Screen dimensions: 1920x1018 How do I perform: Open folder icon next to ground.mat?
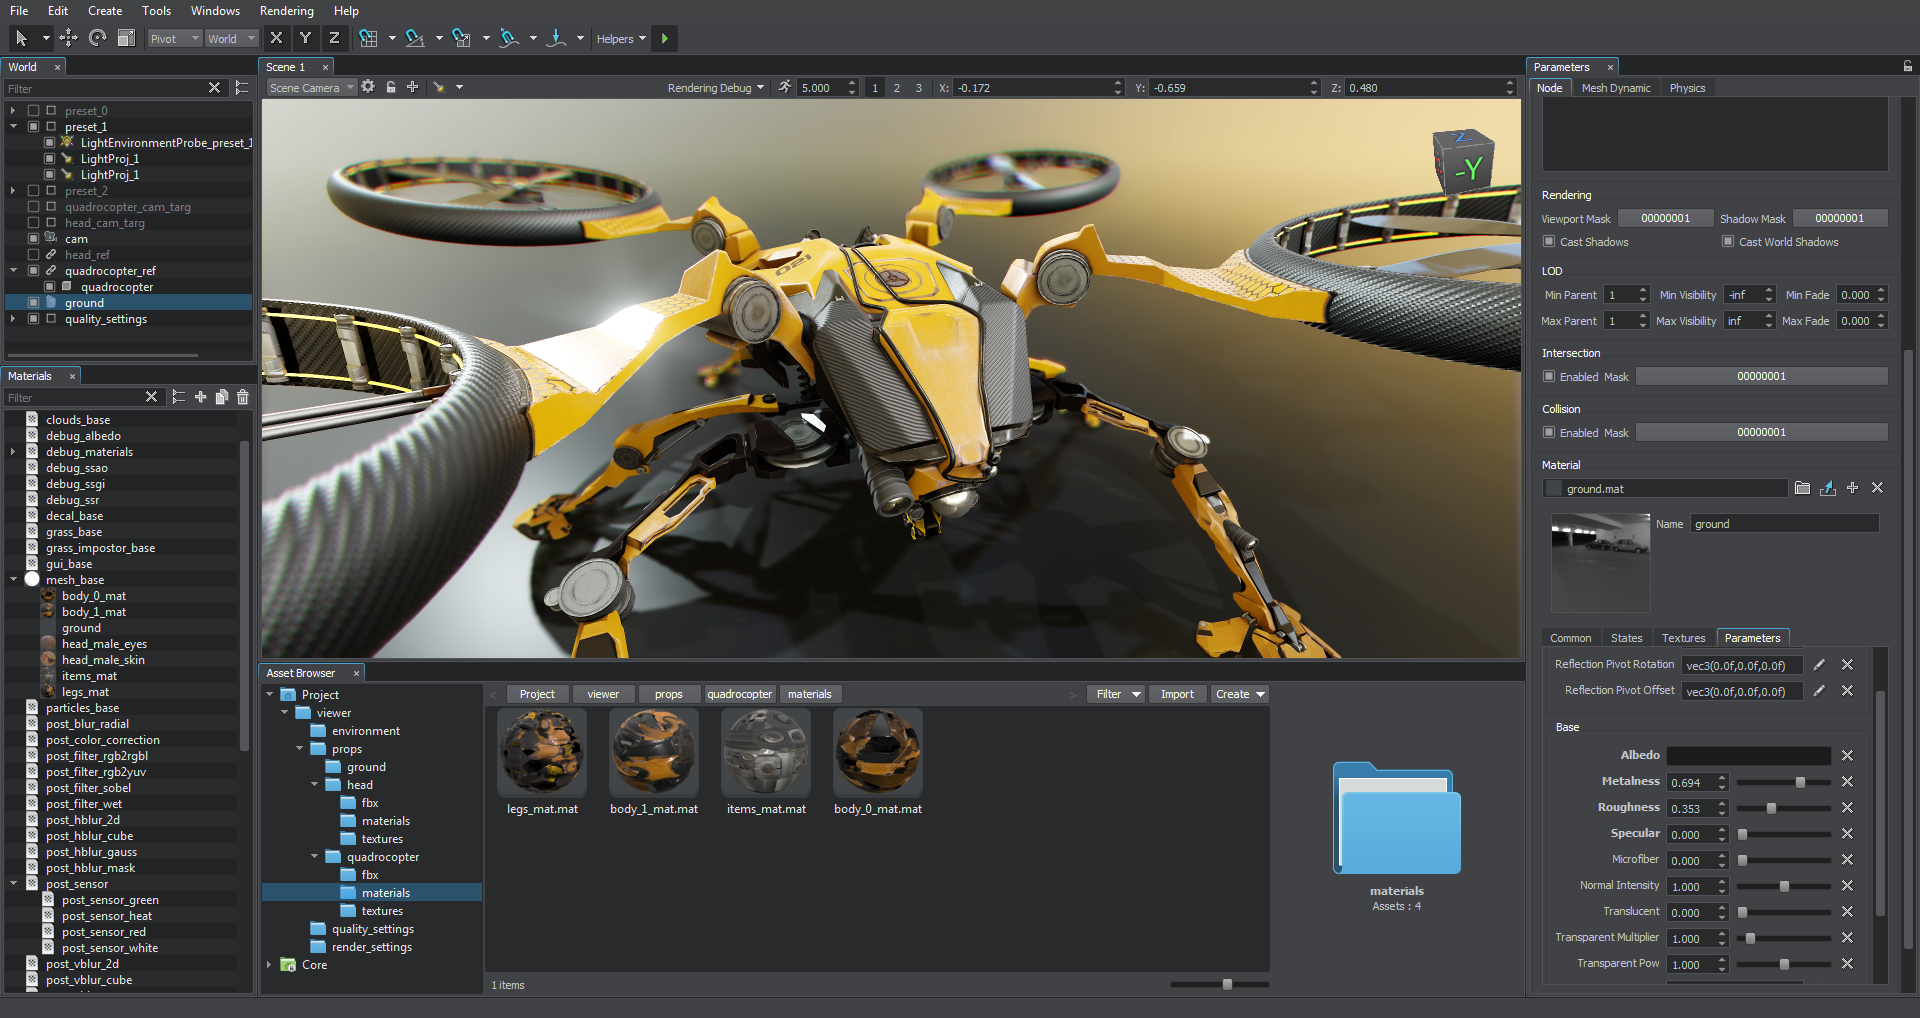tap(1802, 488)
